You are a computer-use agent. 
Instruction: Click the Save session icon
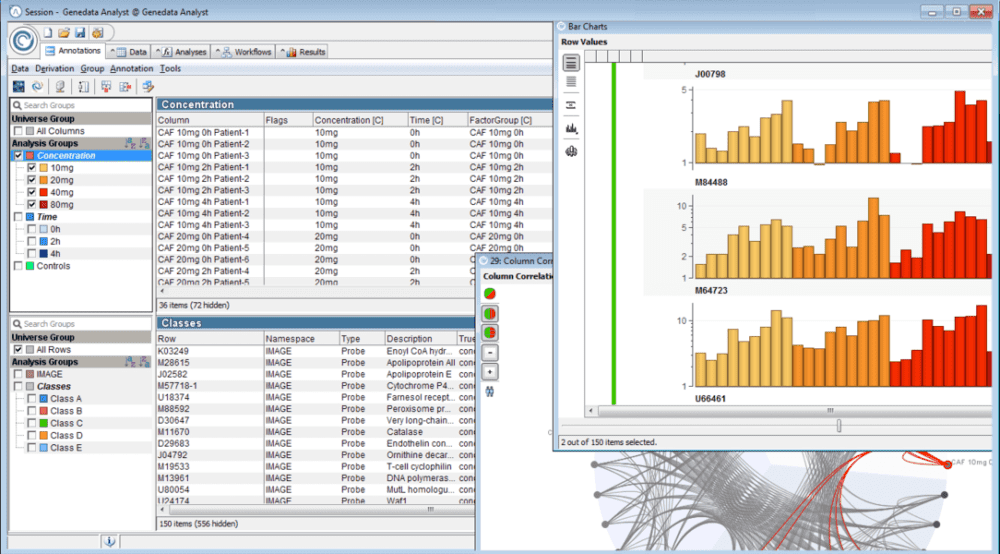pyautogui.click(x=78, y=33)
